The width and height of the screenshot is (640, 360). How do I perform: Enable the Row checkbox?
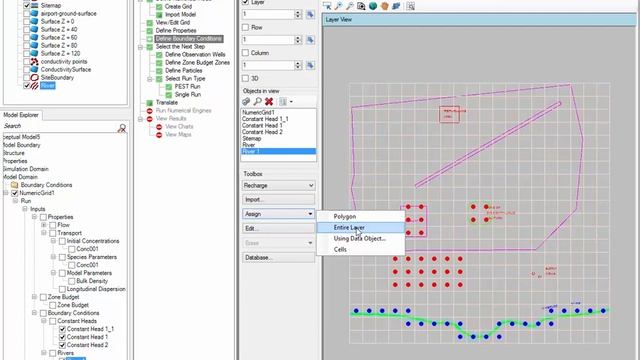pos(245,27)
